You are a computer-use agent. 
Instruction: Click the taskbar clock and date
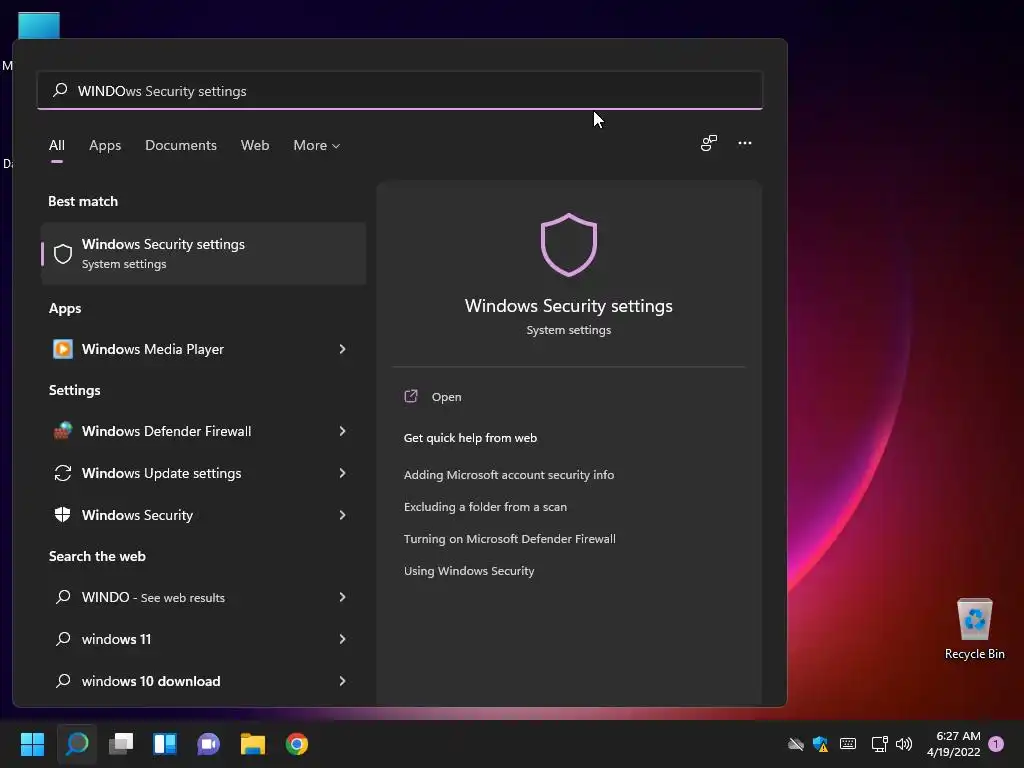[x=953, y=744]
